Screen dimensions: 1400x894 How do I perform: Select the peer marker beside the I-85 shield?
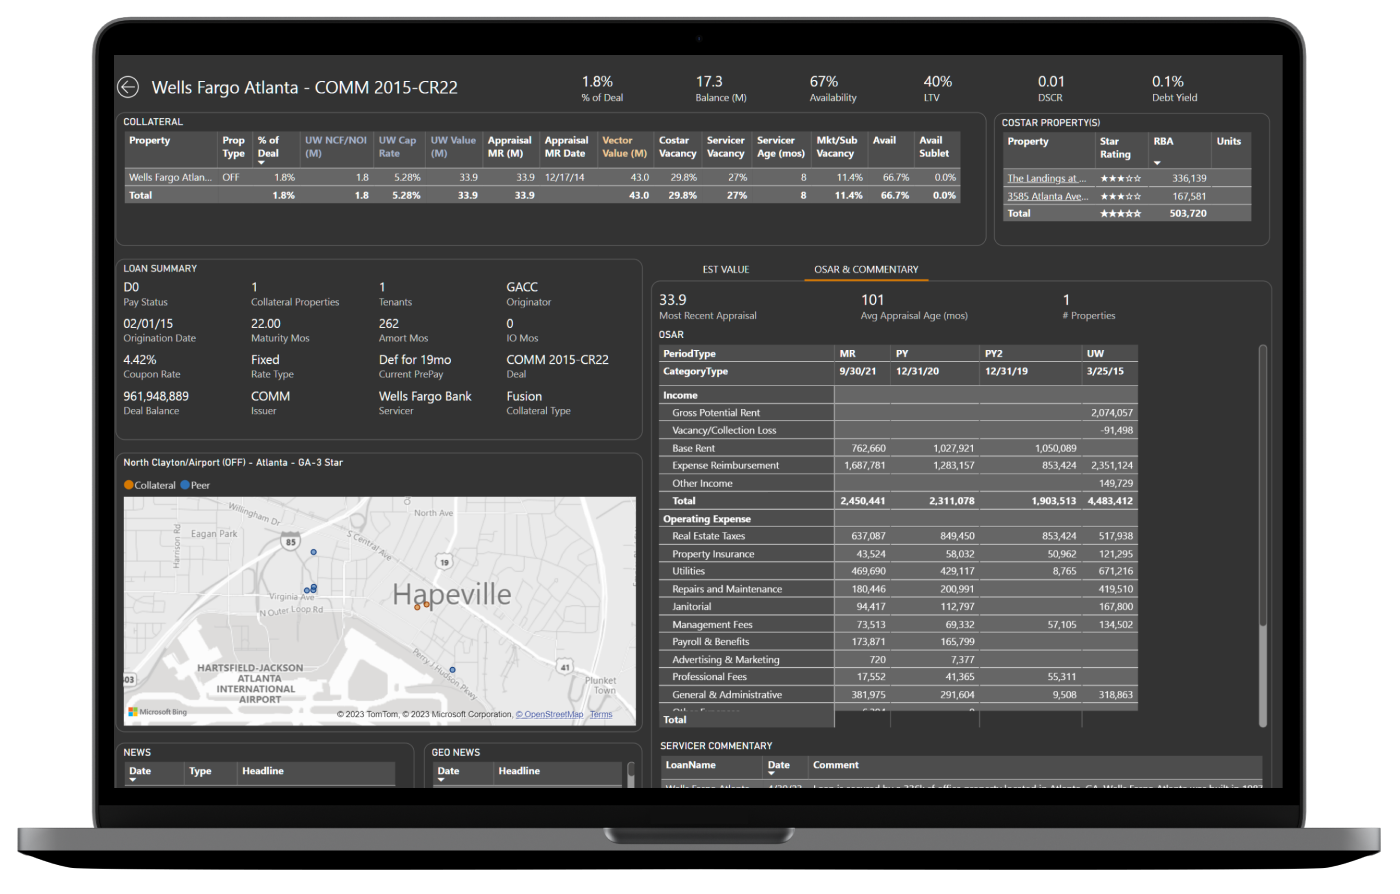click(x=313, y=552)
